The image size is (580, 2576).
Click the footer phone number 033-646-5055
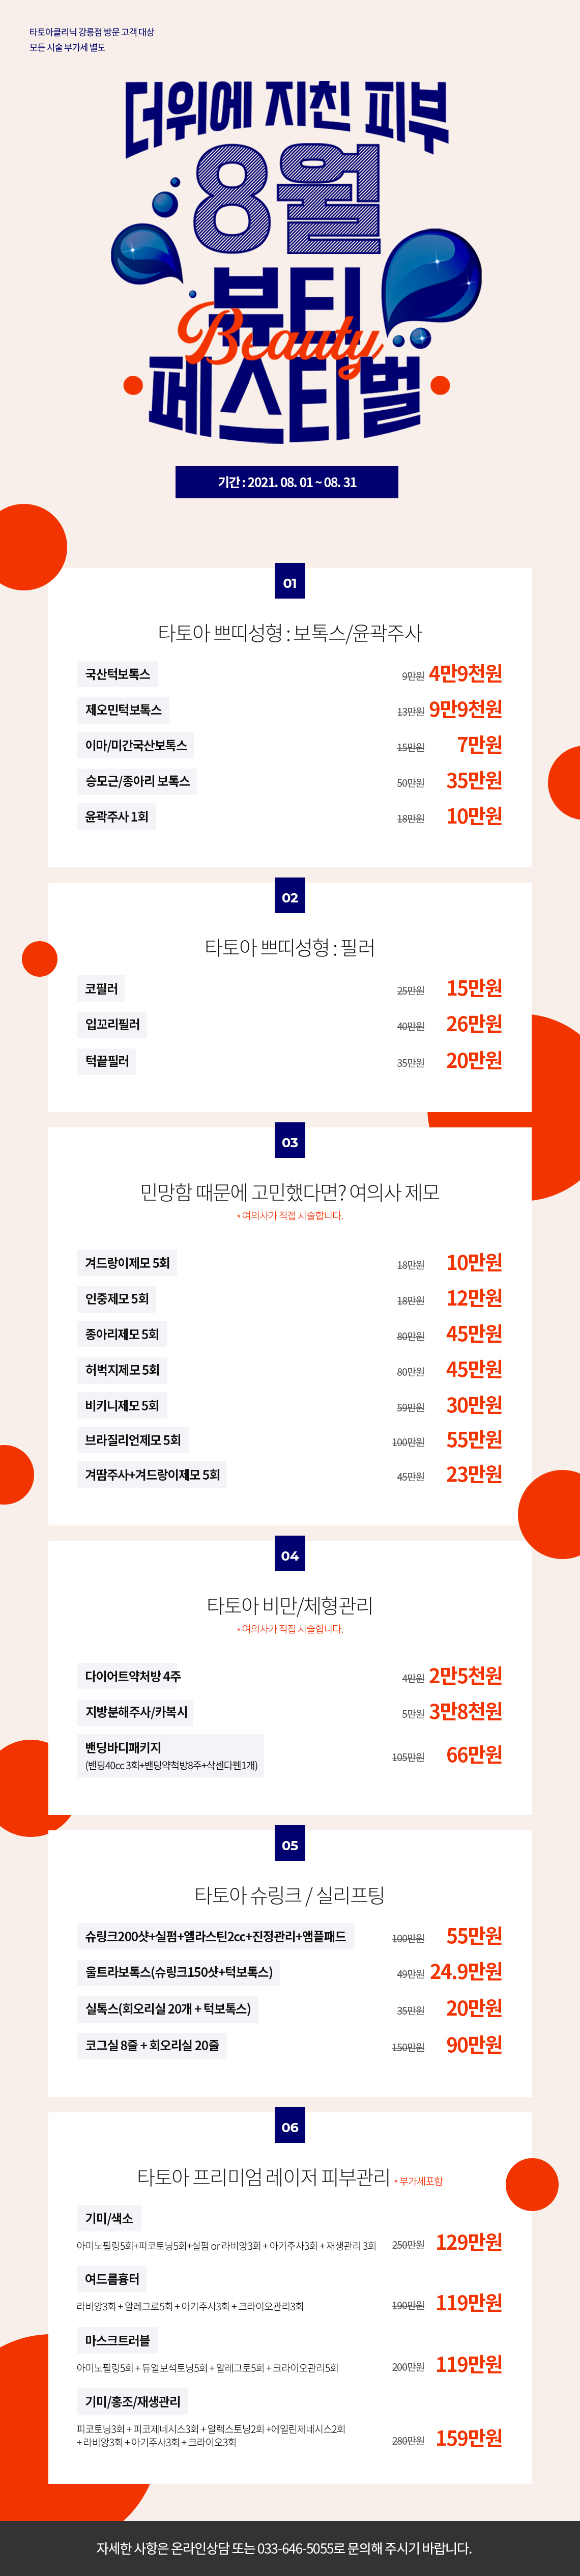[295, 2548]
